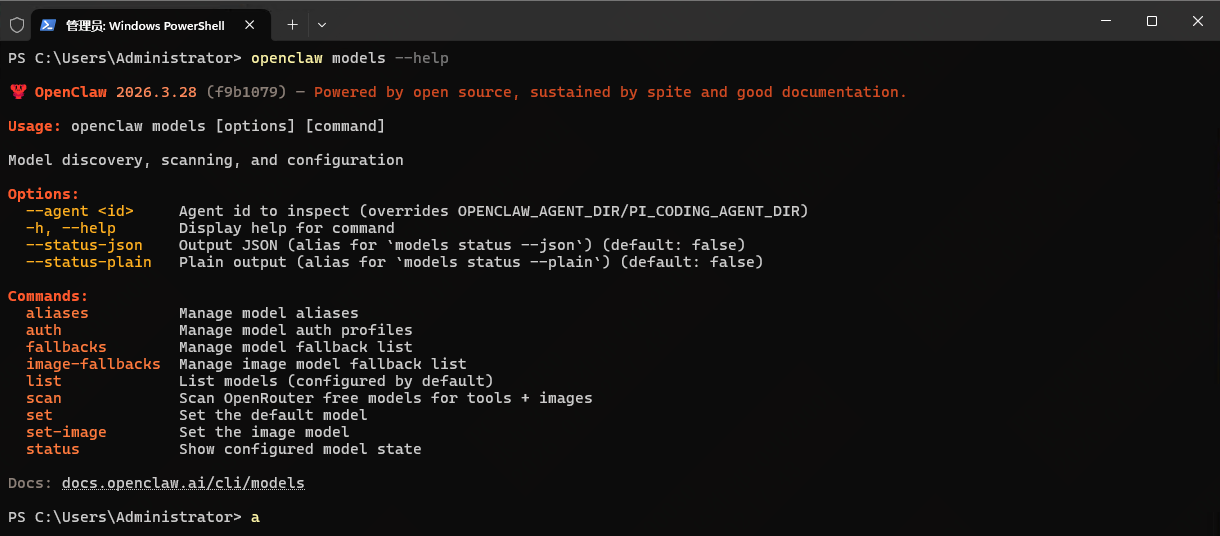Click the 'auth' command text
The width and height of the screenshot is (1220, 536).
44,330
